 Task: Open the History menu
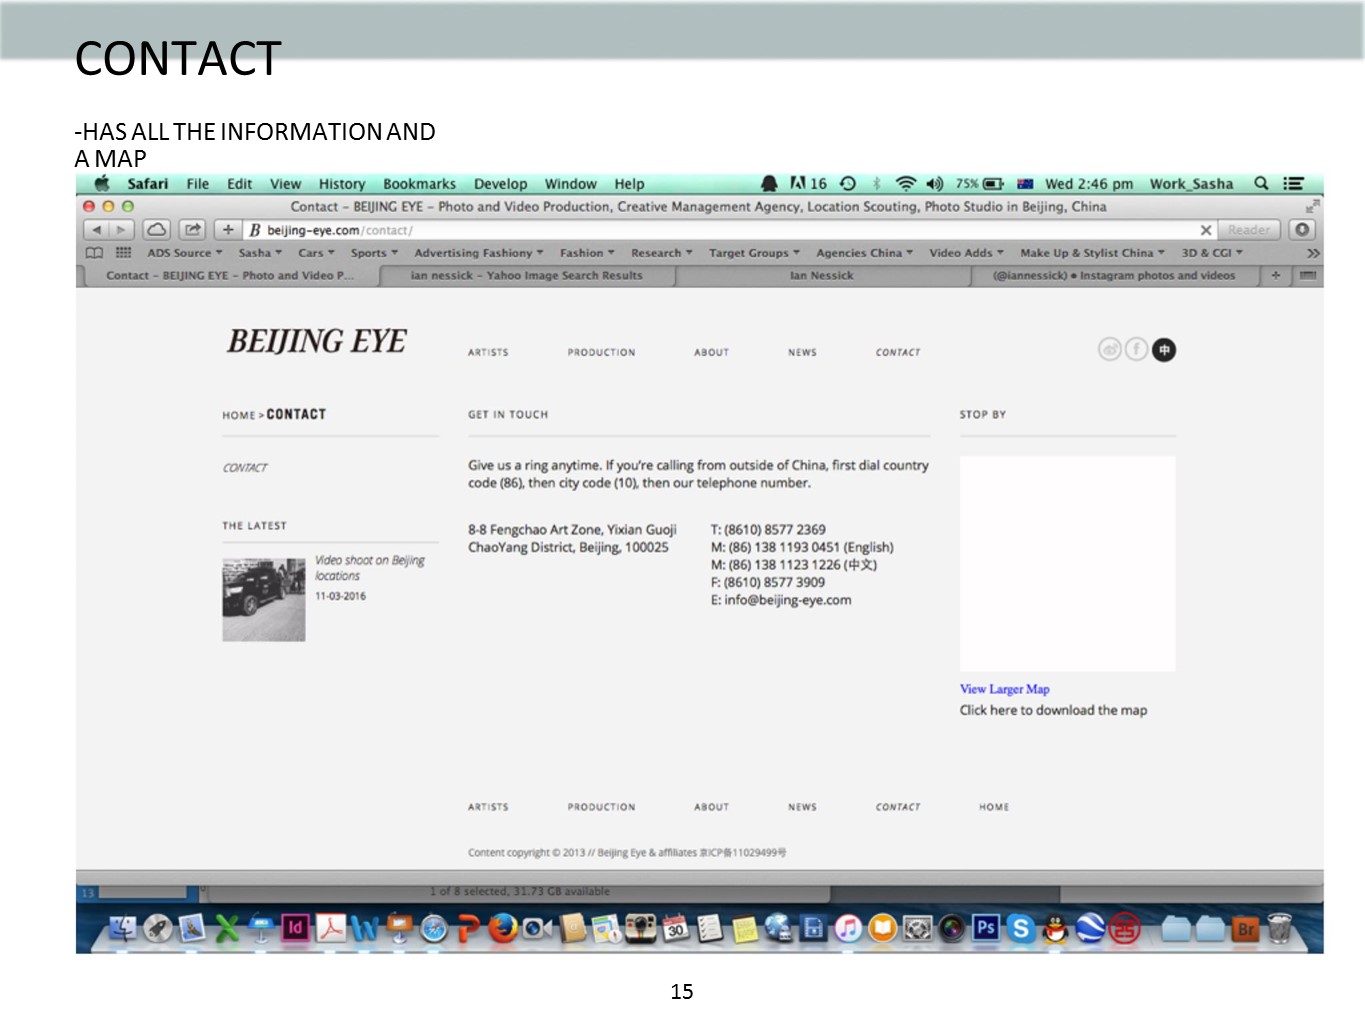coord(342,184)
